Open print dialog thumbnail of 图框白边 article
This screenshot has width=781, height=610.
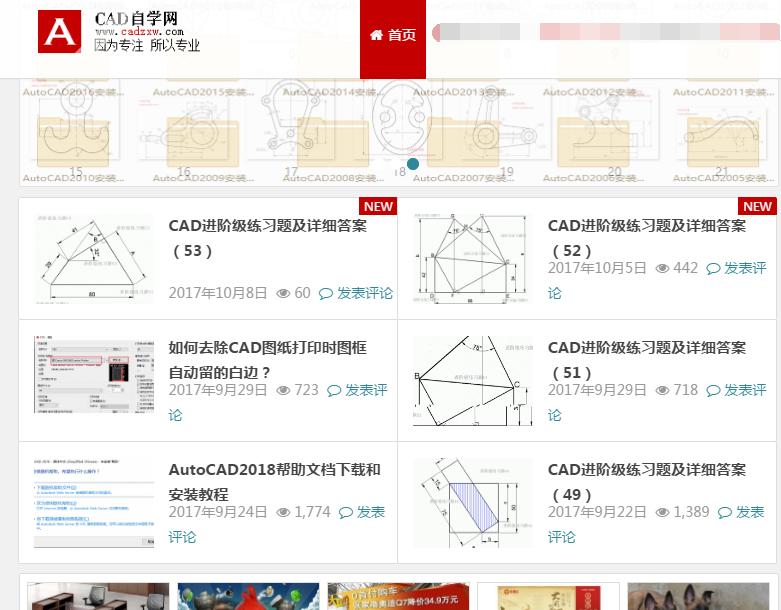94,374
